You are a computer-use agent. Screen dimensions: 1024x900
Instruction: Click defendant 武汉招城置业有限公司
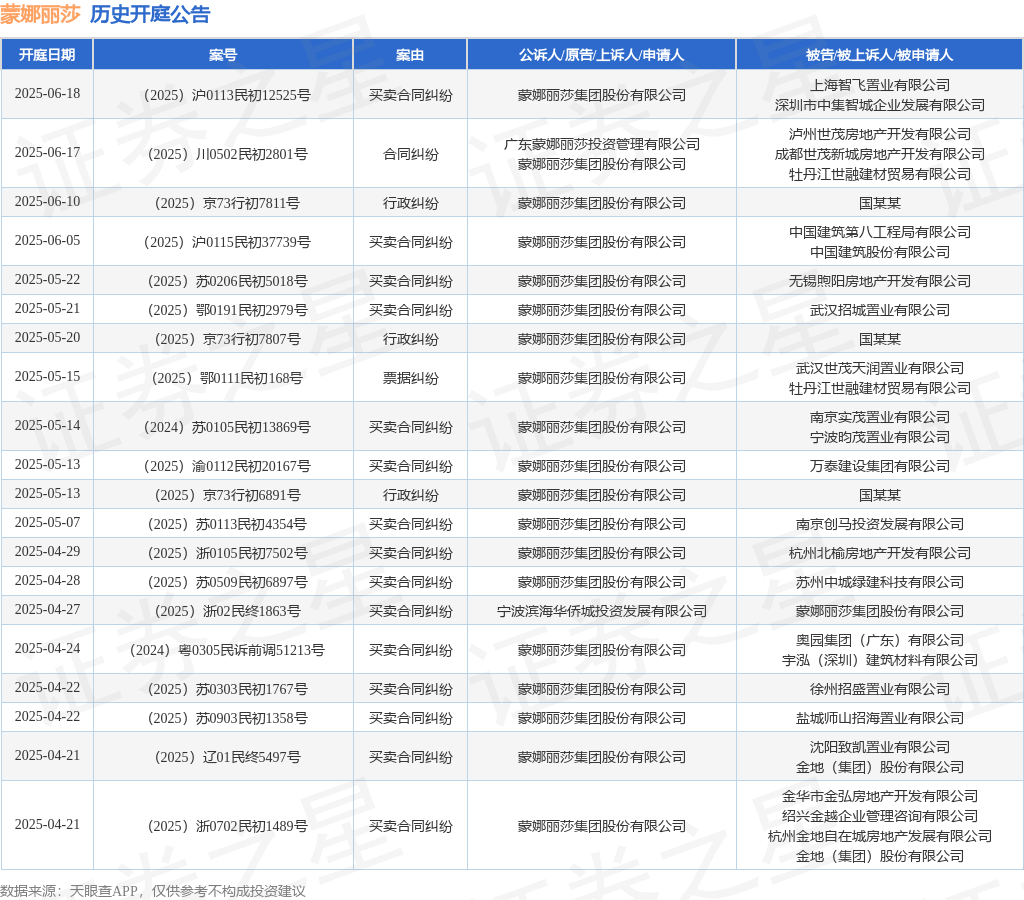coord(880,310)
